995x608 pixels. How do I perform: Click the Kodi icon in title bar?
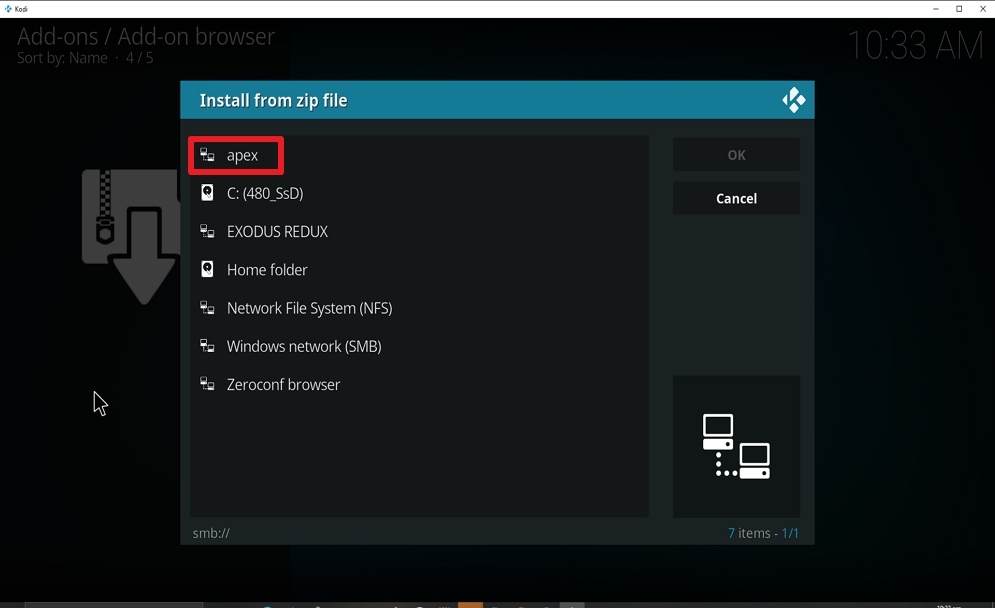pos(8,9)
